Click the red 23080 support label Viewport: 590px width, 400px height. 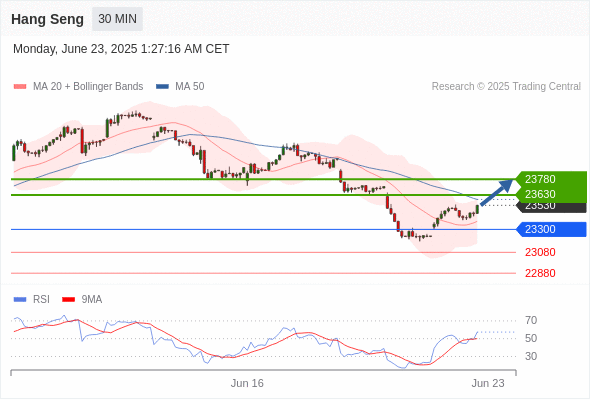[540, 252]
